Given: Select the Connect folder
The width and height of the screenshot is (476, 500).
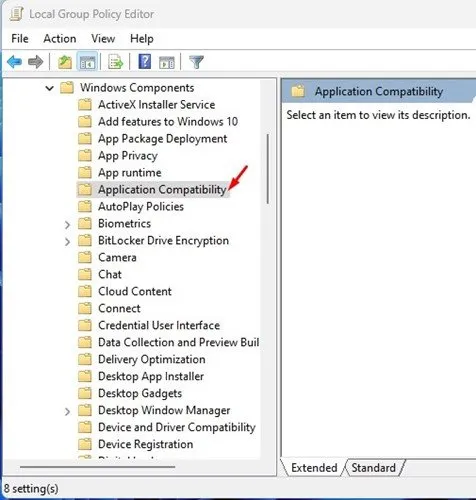Looking at the screenshot, I should [119, 308].
